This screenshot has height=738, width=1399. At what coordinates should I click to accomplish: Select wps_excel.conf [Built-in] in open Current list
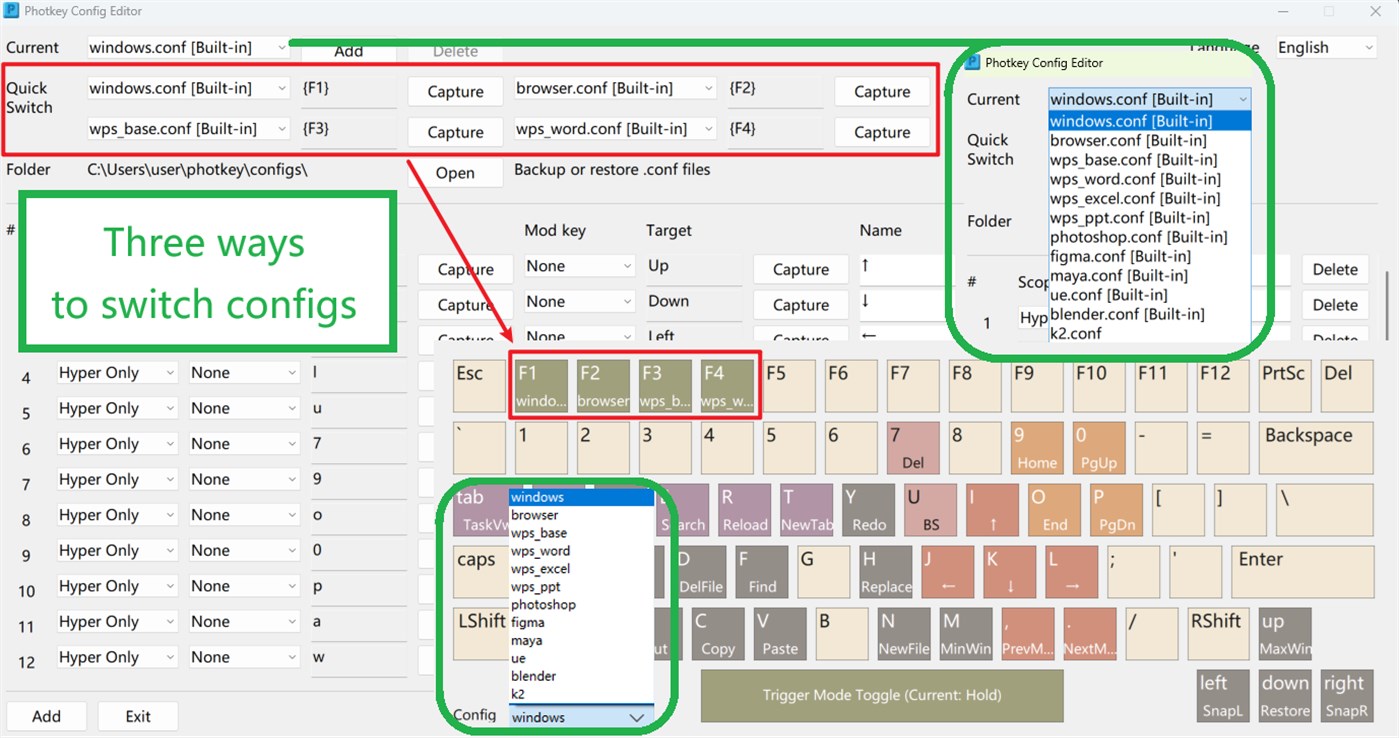[x=1149, y=198]
